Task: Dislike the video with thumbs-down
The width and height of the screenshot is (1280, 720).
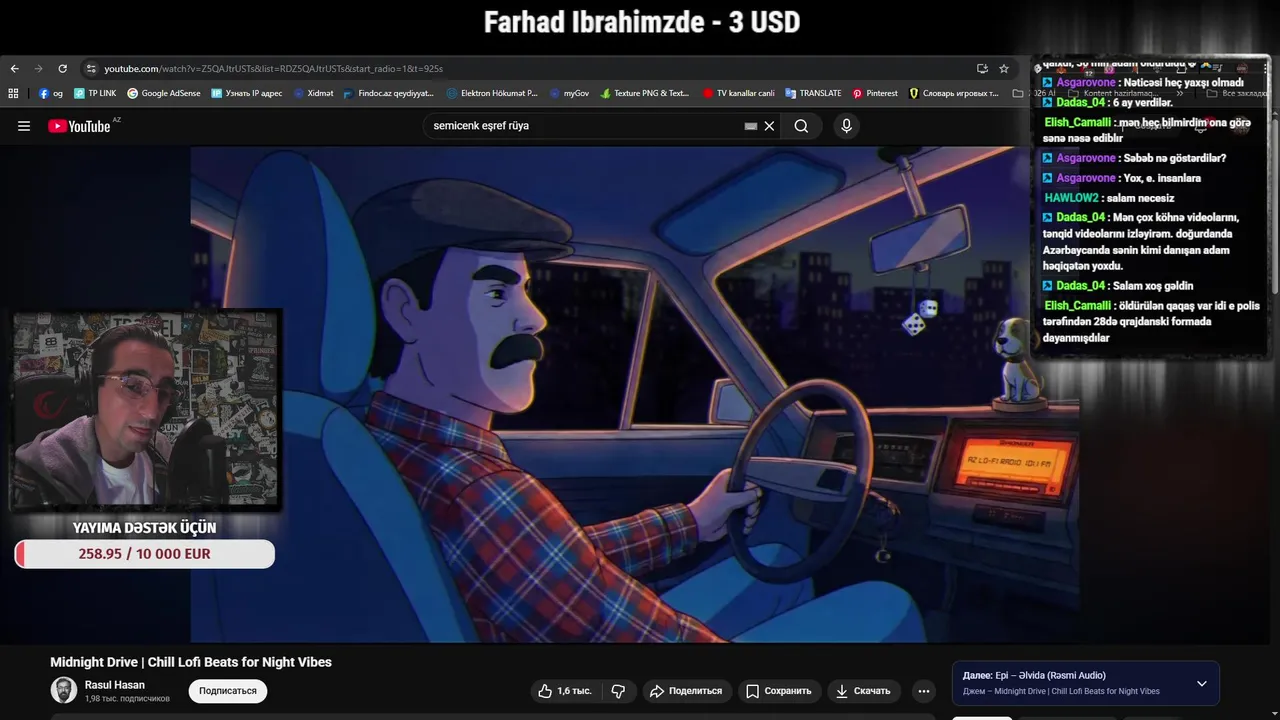Action: pos(618,691)
